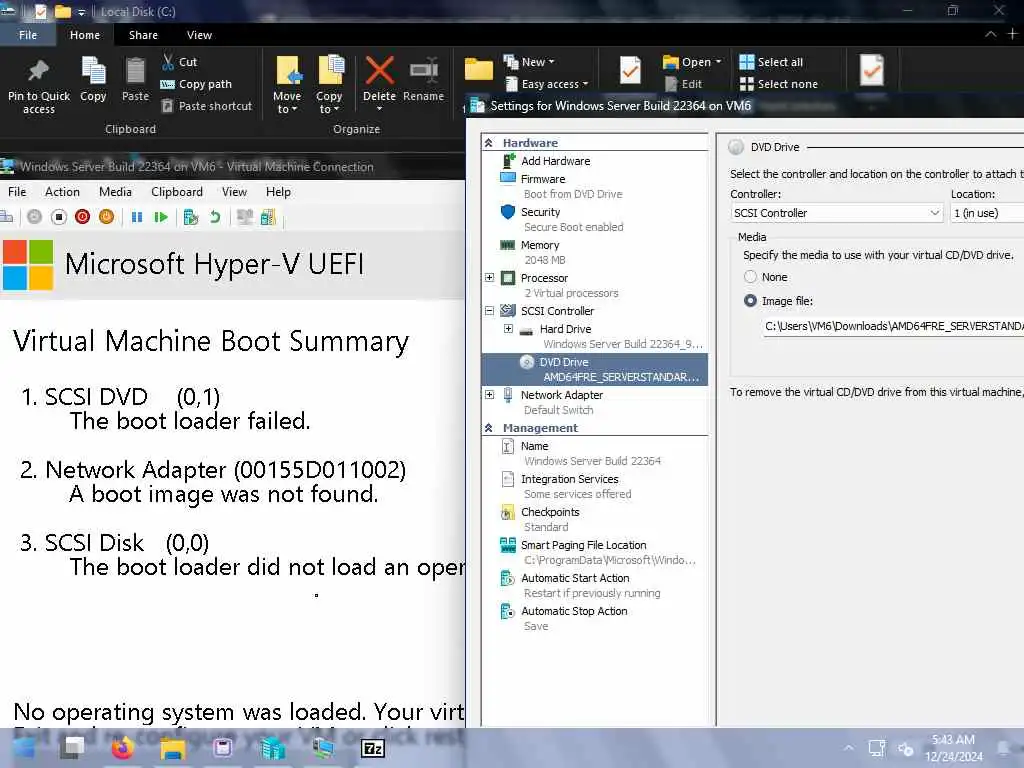Click Pin to Quick access in Explorer ribbon
1024x768 pixels.
point(39,86)
